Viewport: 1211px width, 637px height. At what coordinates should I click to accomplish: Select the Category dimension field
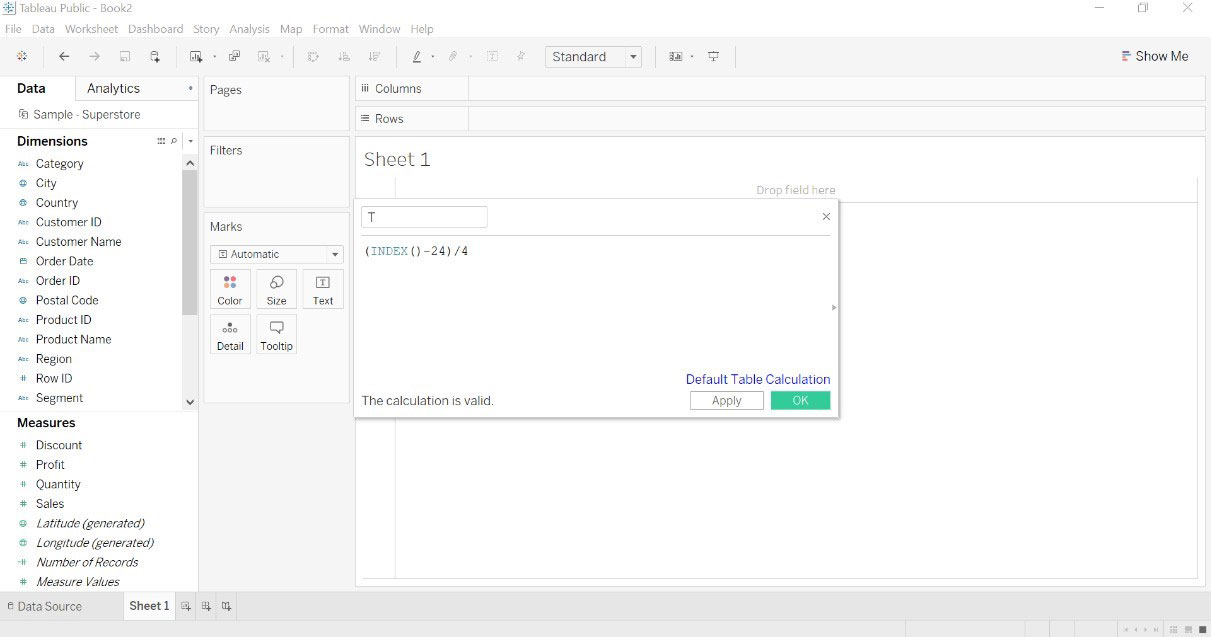(x=59, y=164)
